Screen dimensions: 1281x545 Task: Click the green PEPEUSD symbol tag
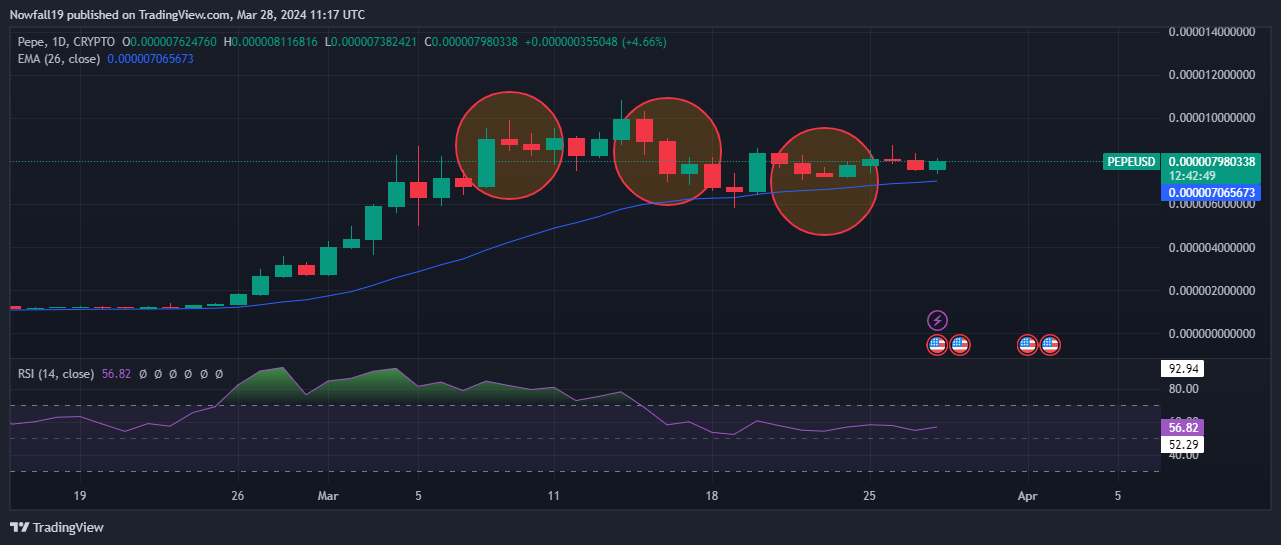[1131, 162]
